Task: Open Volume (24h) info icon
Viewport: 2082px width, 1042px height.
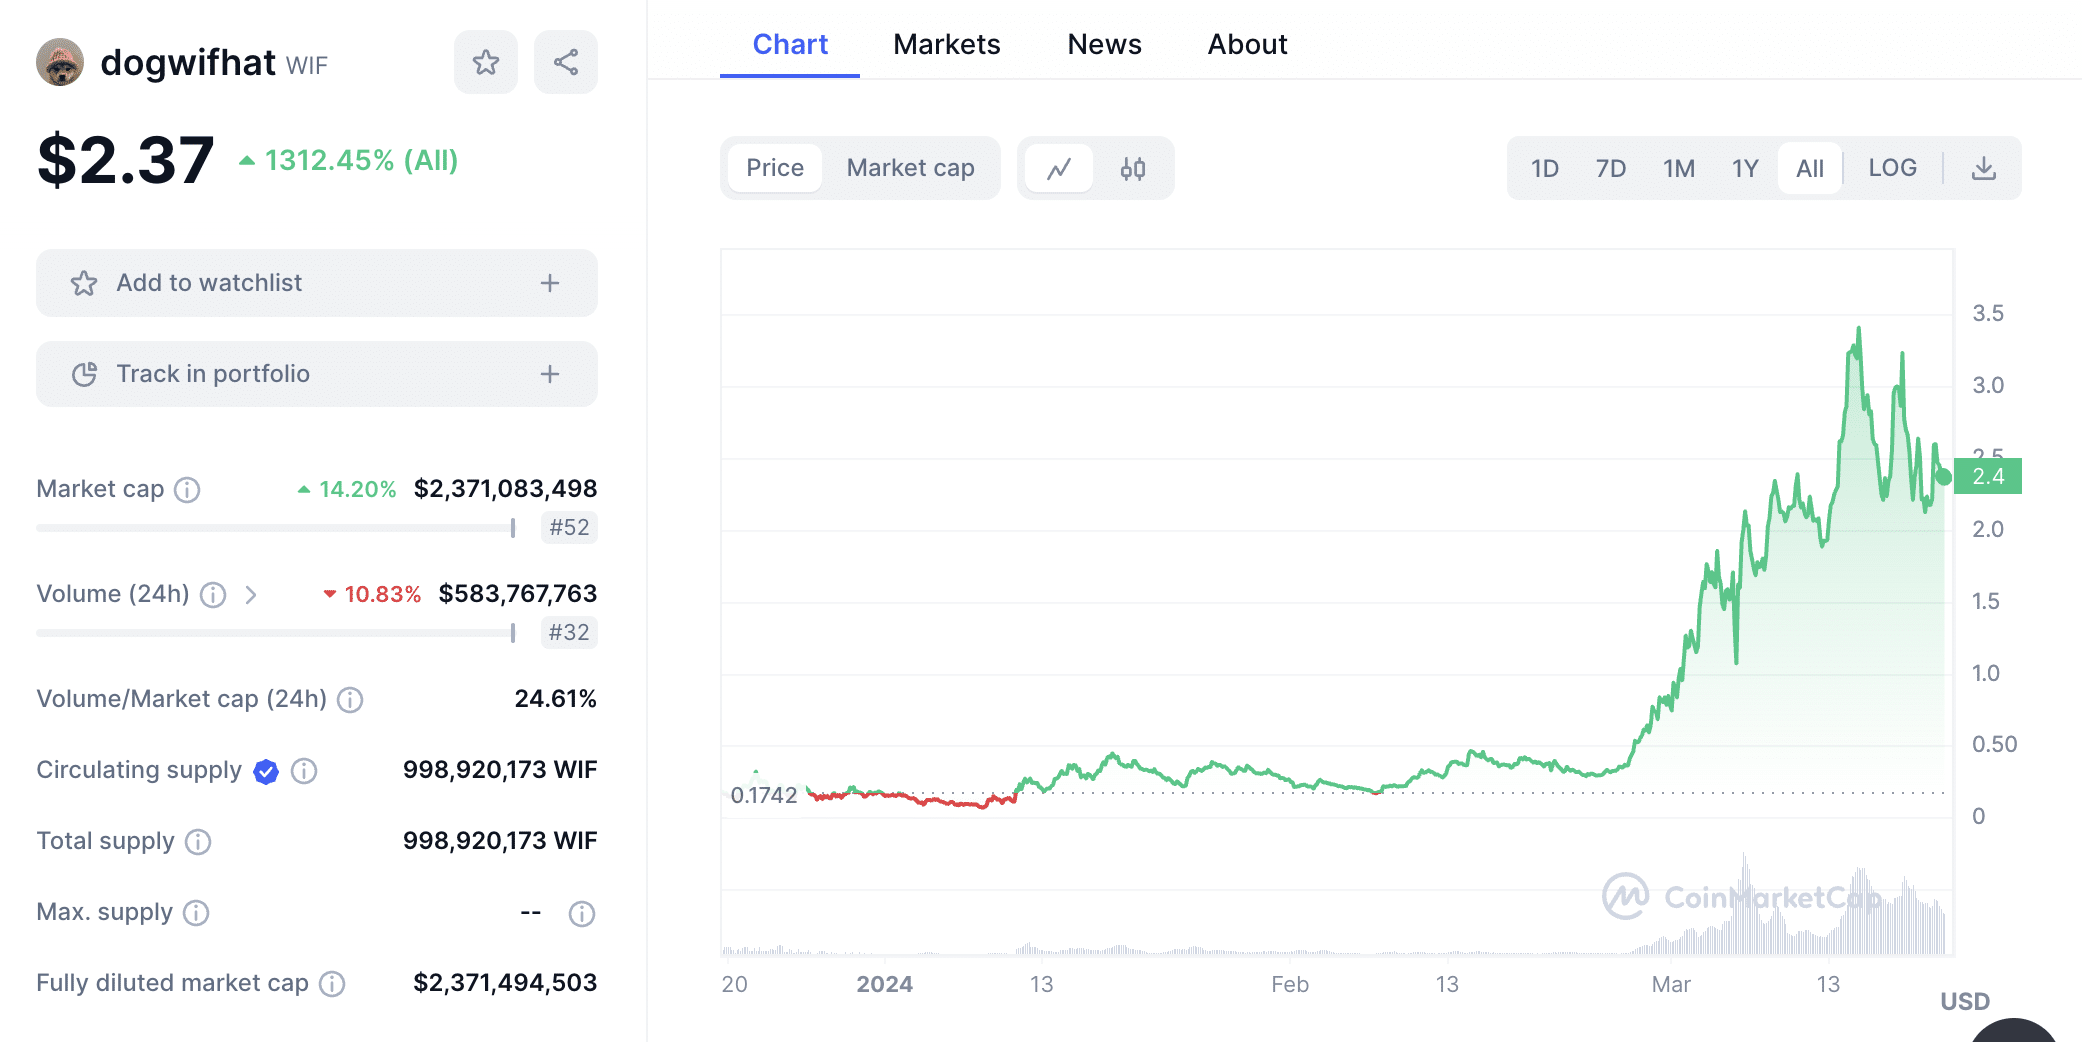Action: 213,595
